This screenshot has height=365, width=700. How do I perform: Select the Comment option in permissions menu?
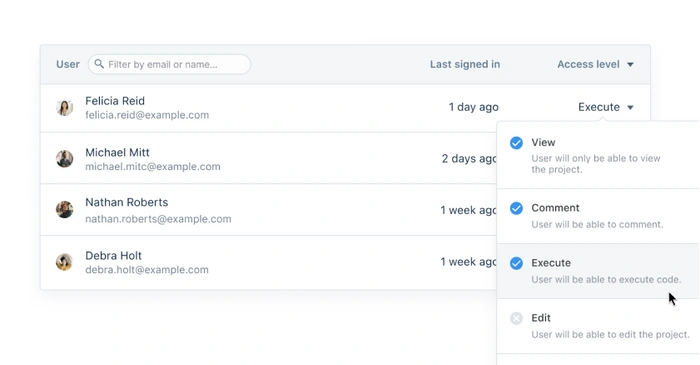[x=598, y=216]
